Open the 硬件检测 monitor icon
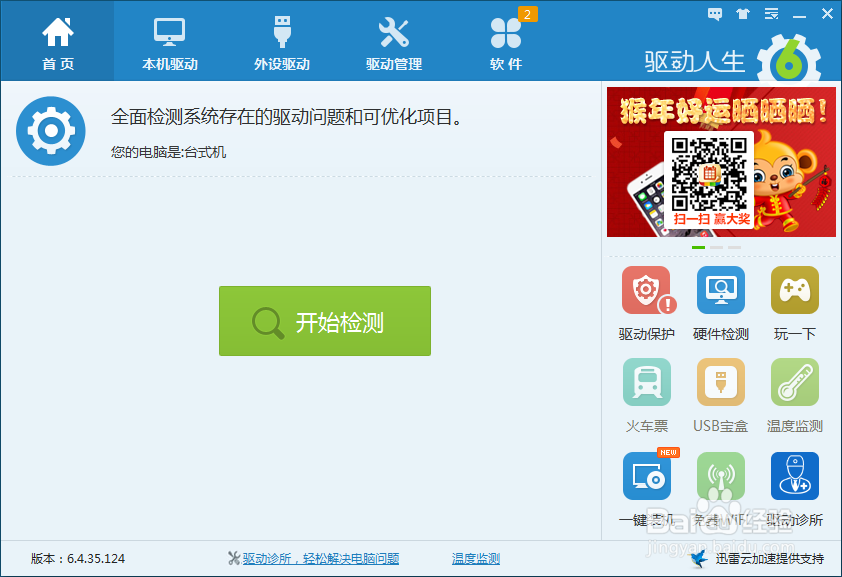The width and height of the screenshot is (842, 577). pyautogui.click(x=721, y=290)
